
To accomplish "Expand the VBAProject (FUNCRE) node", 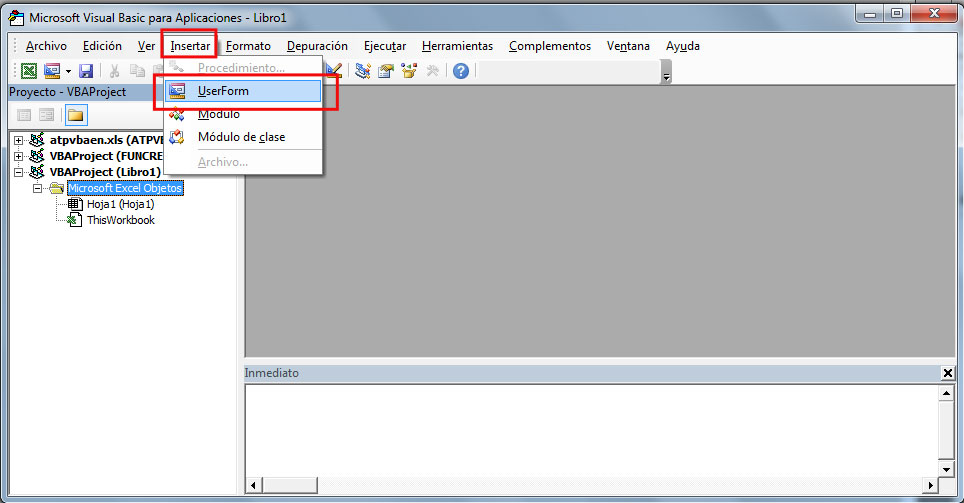I will pos(18,156).
